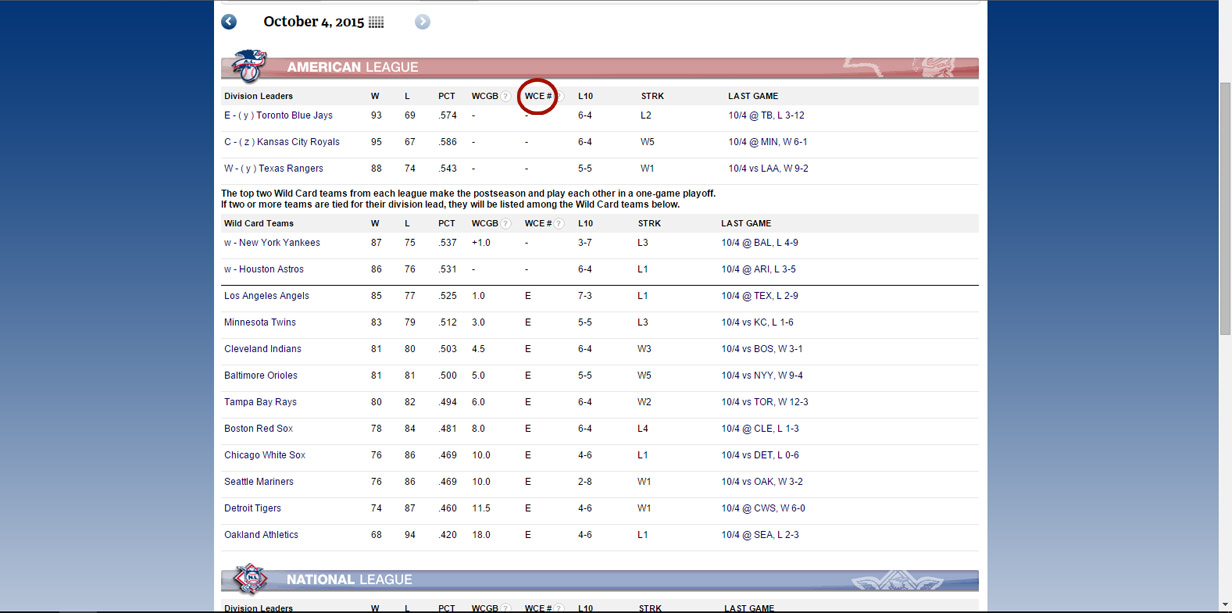Image resolution: width=1232 pixels, height=613 pixels.
Task: Open WCGB help icon in AL Division Leaders header
Action: tap(506, 97)
